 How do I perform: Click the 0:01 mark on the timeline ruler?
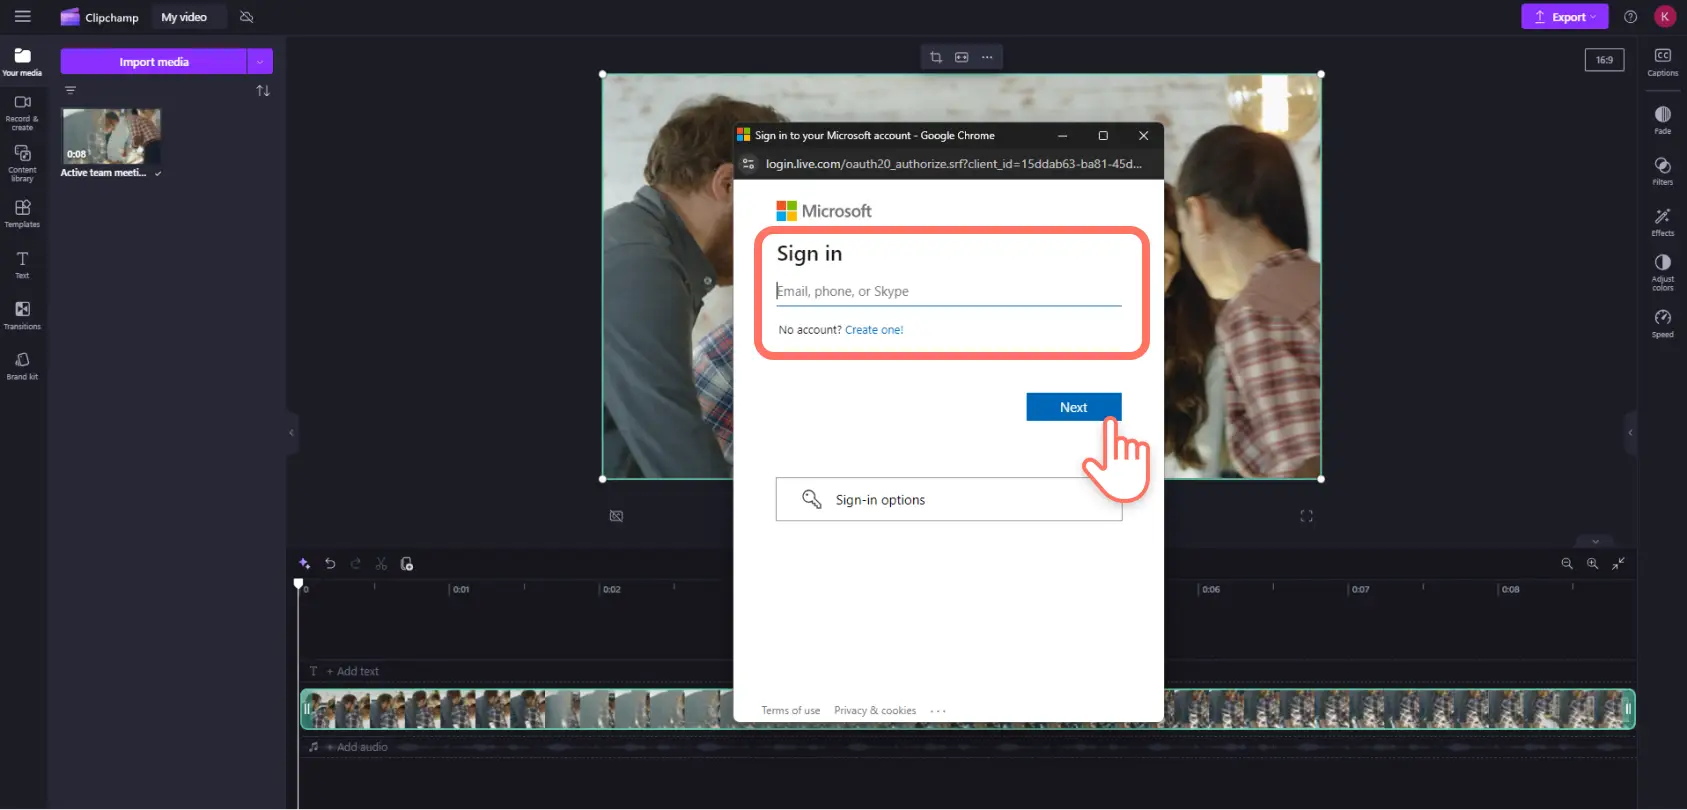point(461,590)
